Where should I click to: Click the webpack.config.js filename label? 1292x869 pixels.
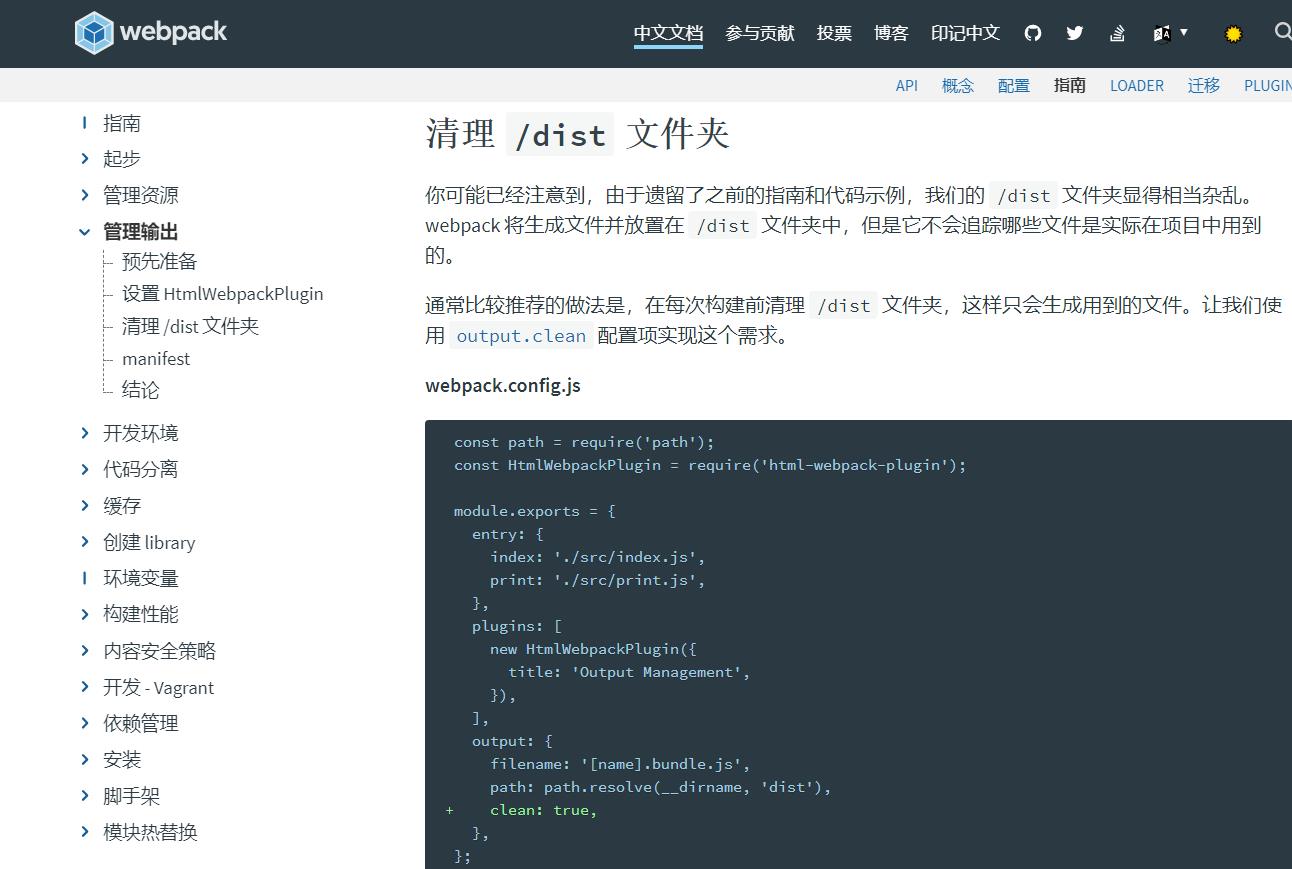[x=503, y=385]
